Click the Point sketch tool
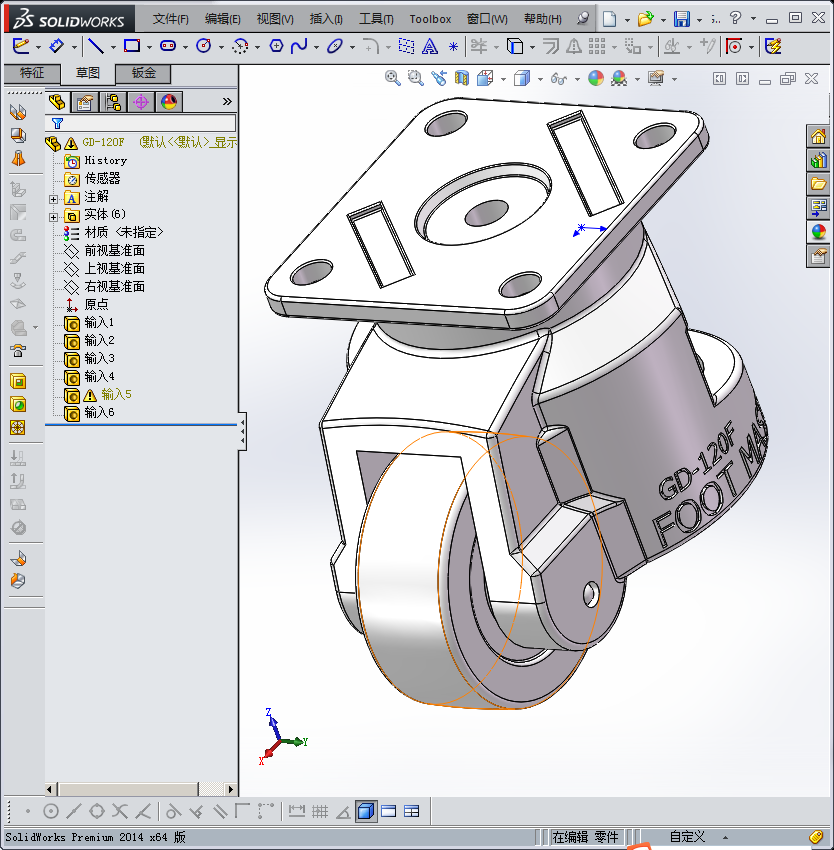Viewport: 834px width, 850px height. [453, 47]
